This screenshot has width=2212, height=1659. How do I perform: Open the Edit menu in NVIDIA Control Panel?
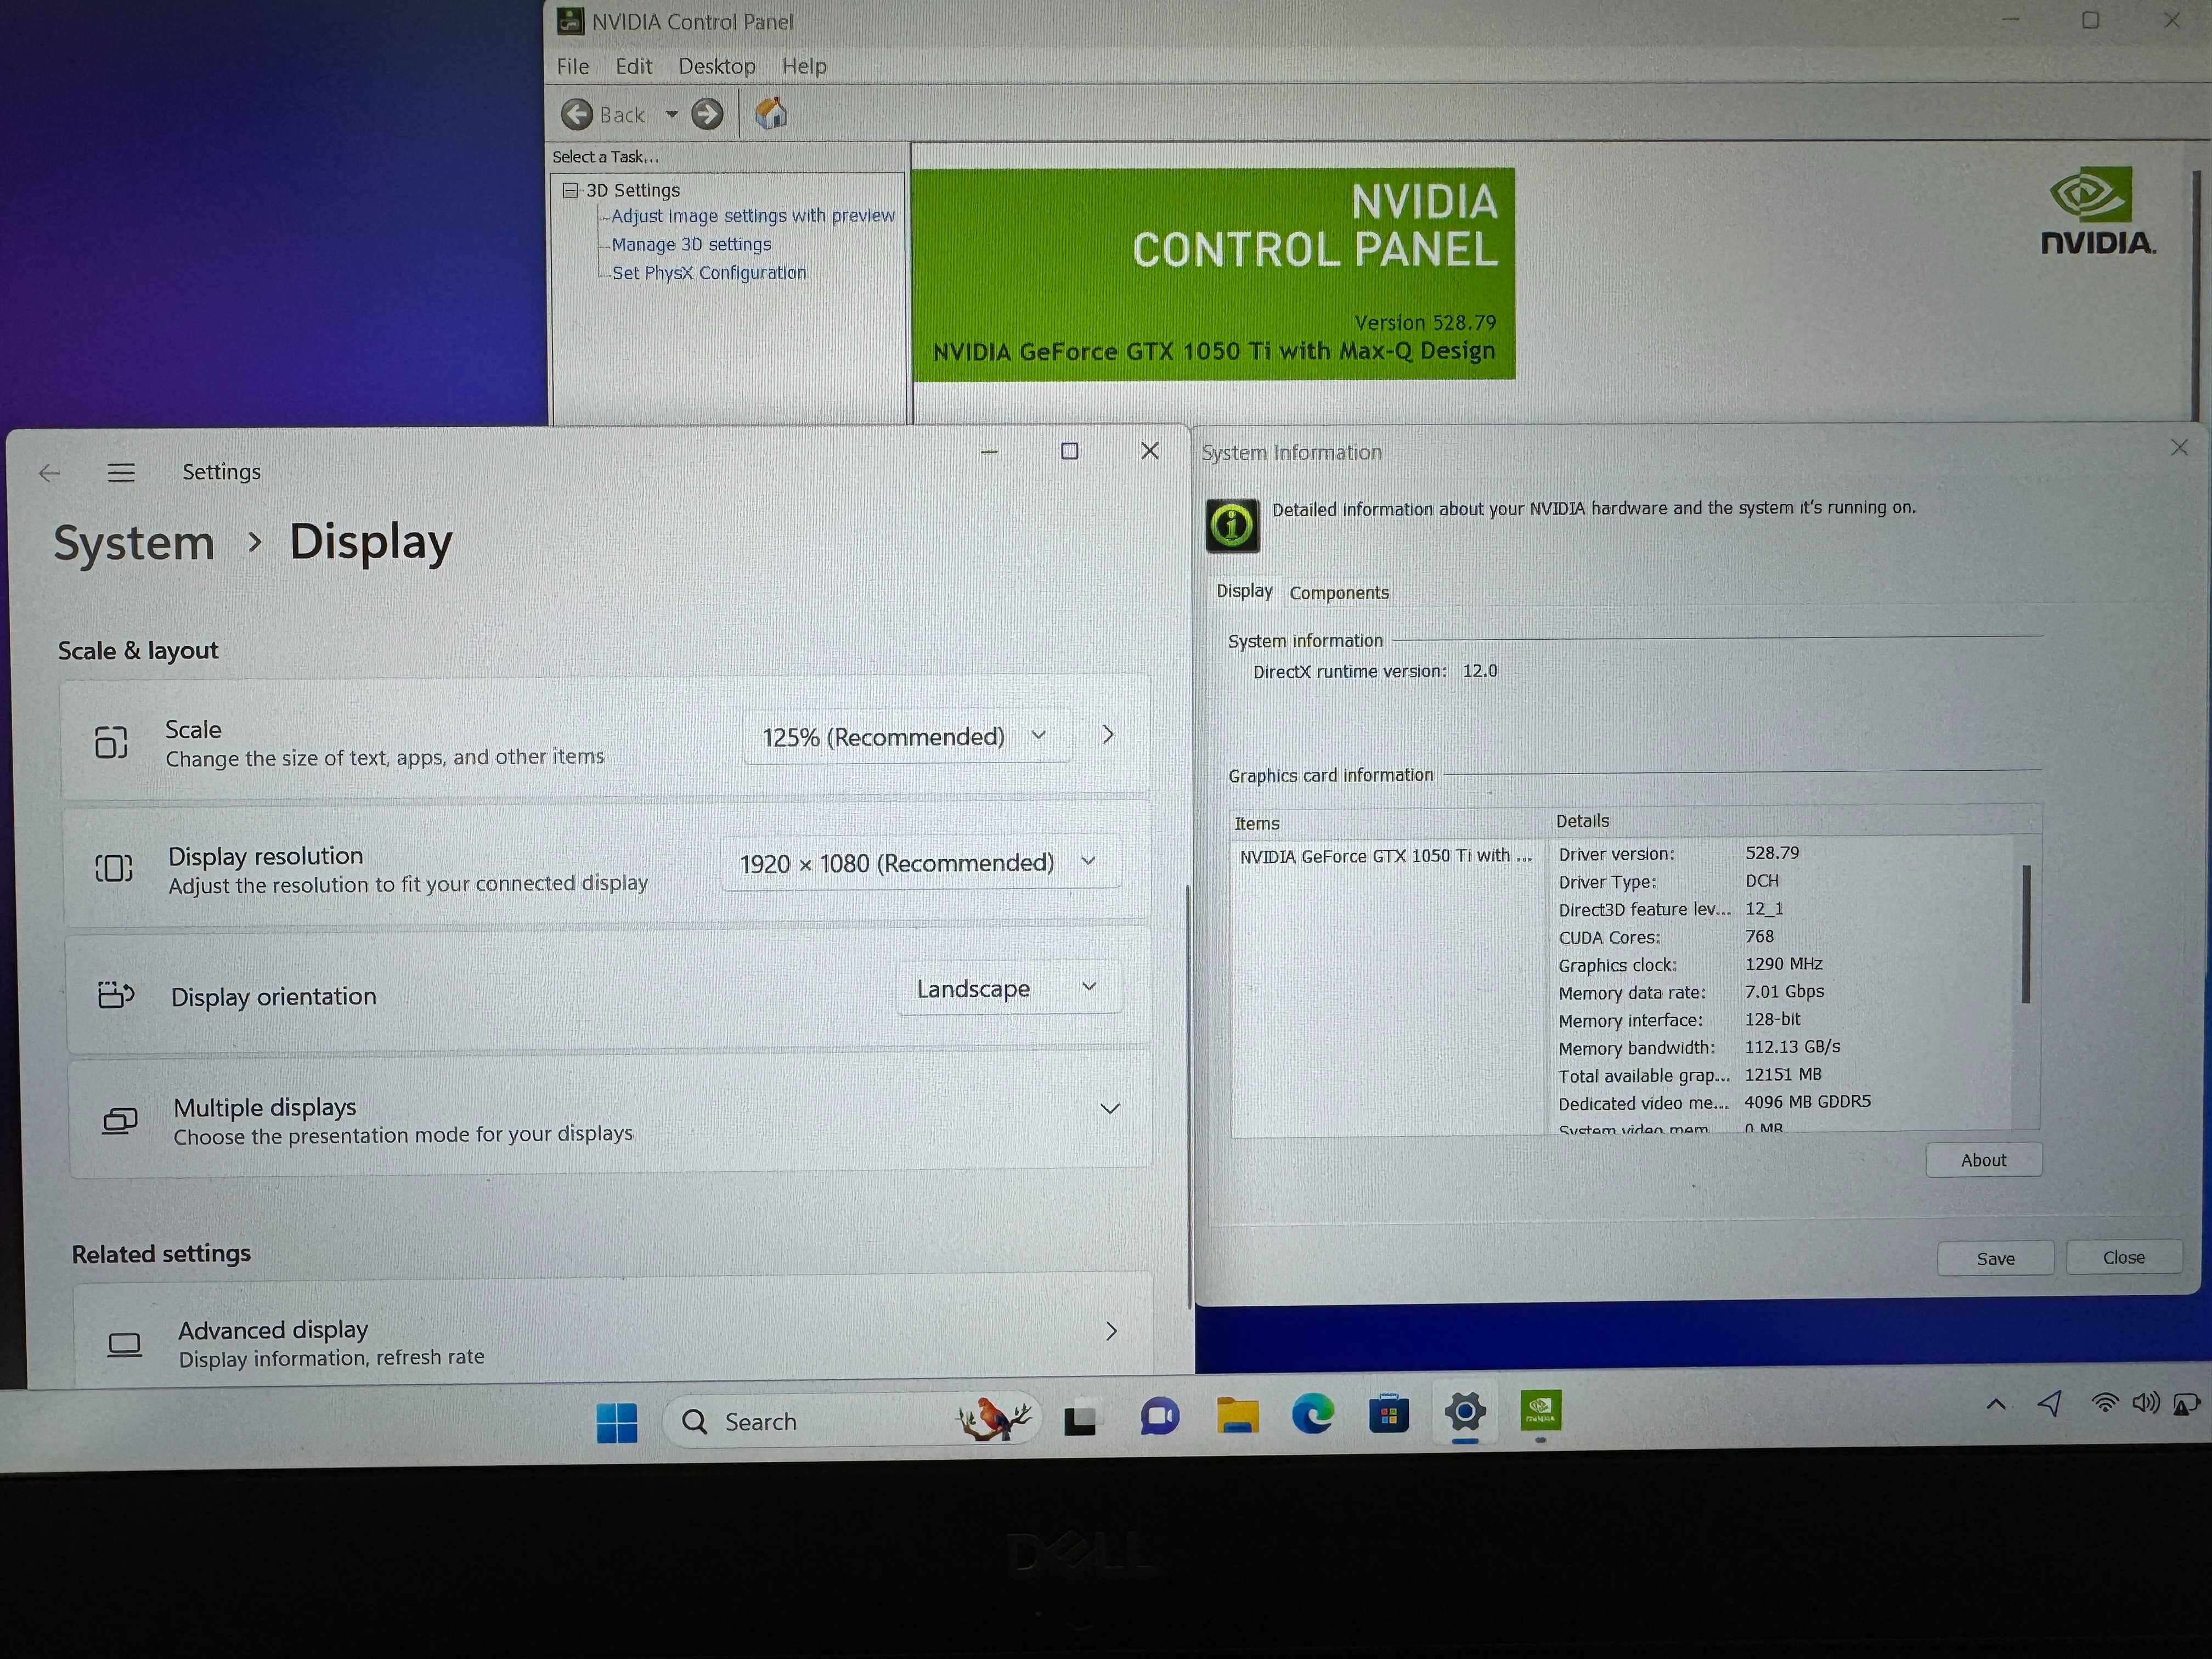click(x=633, y=66)
